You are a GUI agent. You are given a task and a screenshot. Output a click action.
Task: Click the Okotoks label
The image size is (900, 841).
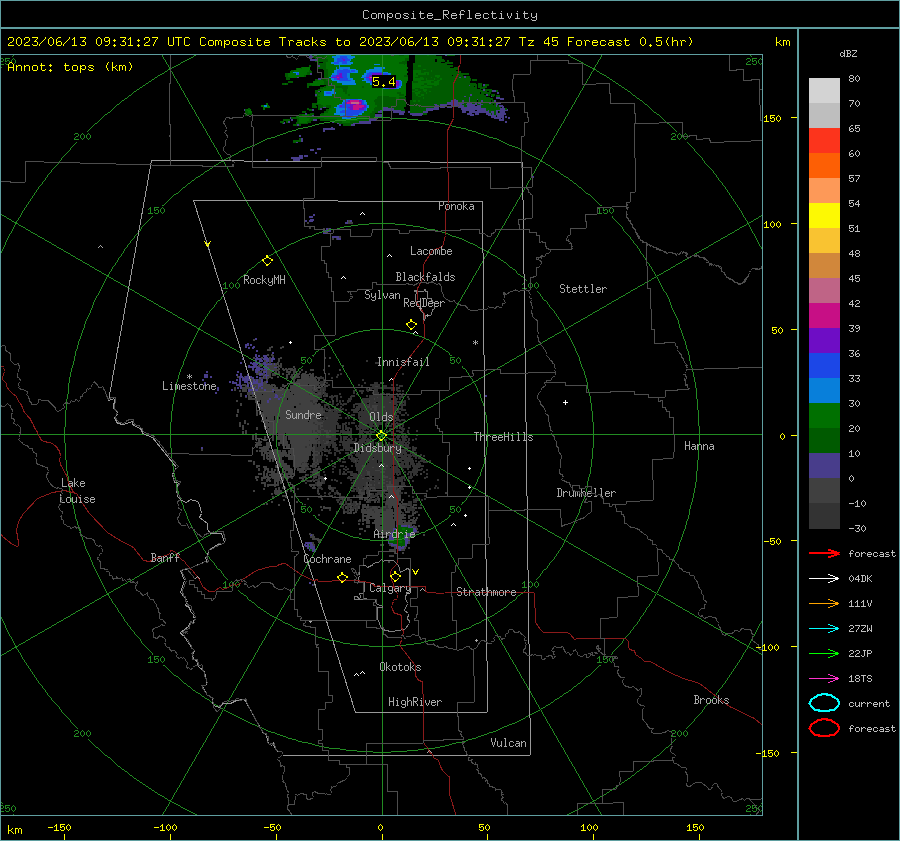click(400, 667)
